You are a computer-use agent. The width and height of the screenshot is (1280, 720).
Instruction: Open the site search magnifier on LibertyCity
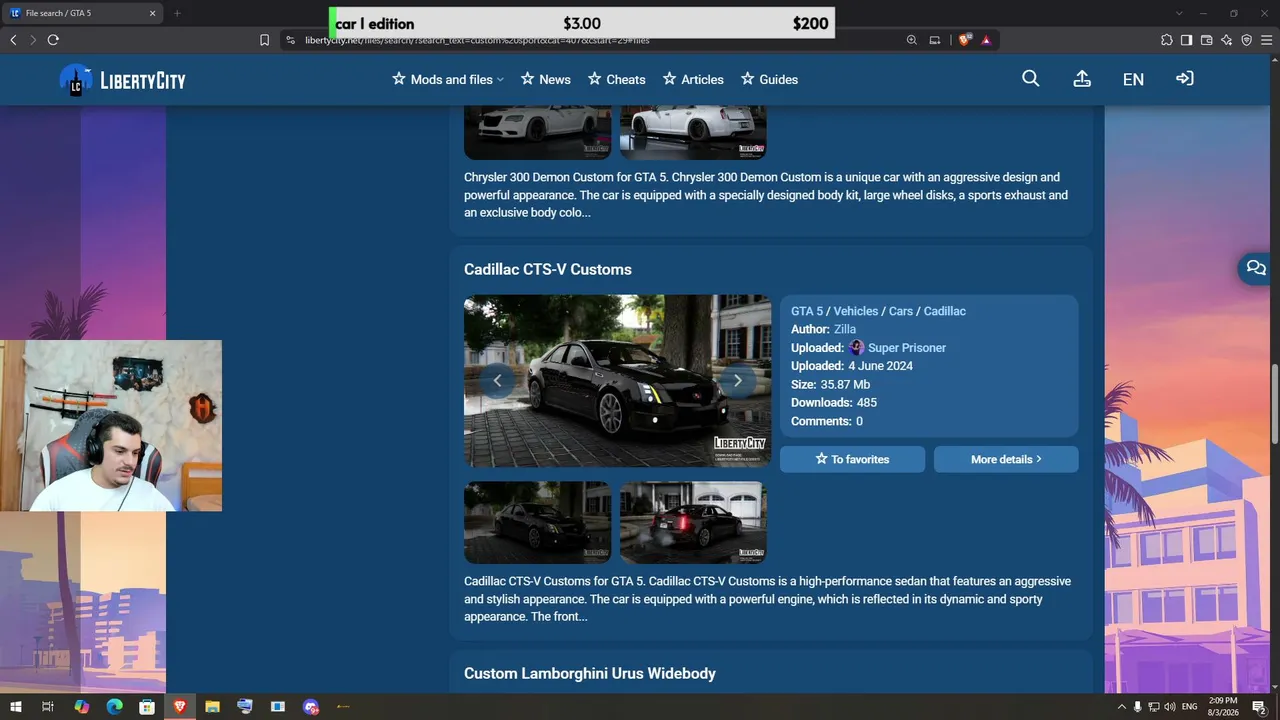coord(1031,79)
